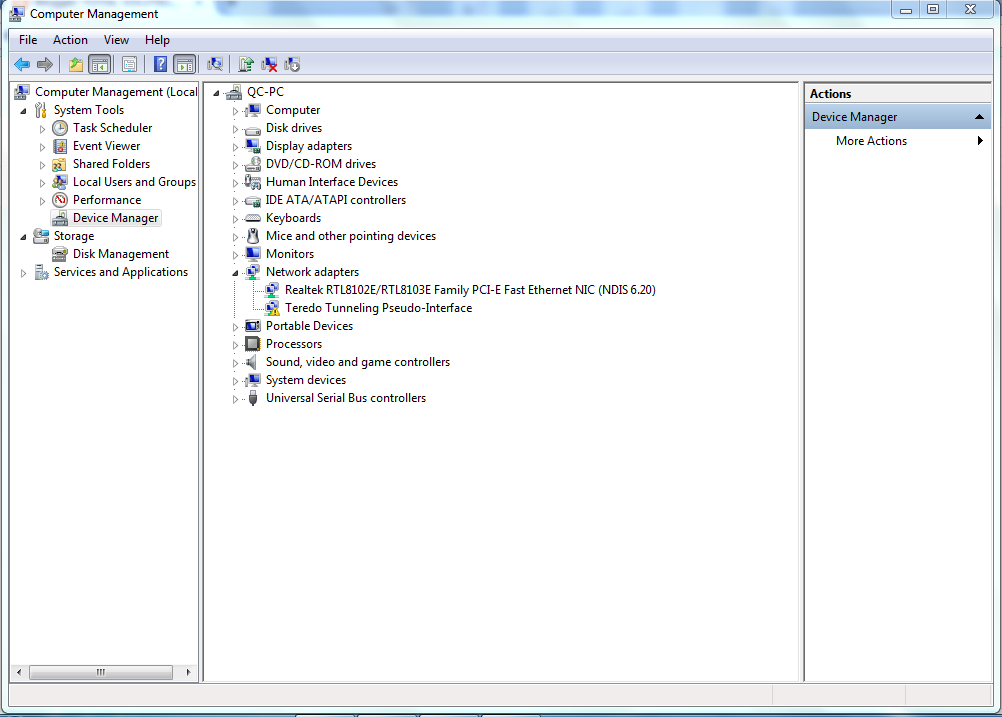The width and height of the screenshot is (1002, 717).
Task: Select Computer Management (Local) root node
Action: point(116,92)
